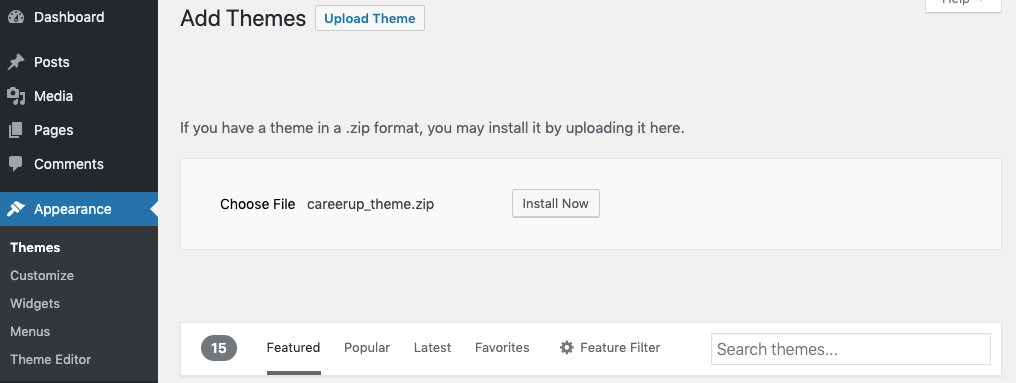Viewport: 1016px width, 383px height.
Task: Click the Upload Theme button
Action: click(370, 18)
